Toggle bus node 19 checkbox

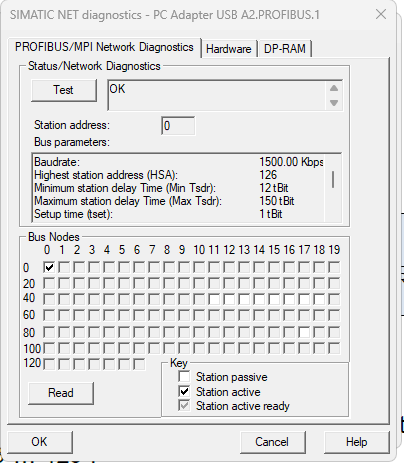(x=334, y=267)
